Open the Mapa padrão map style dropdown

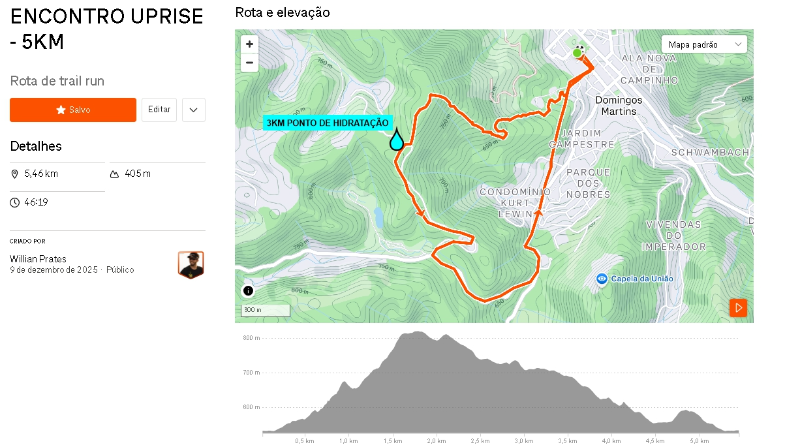(x=706, y=44)
